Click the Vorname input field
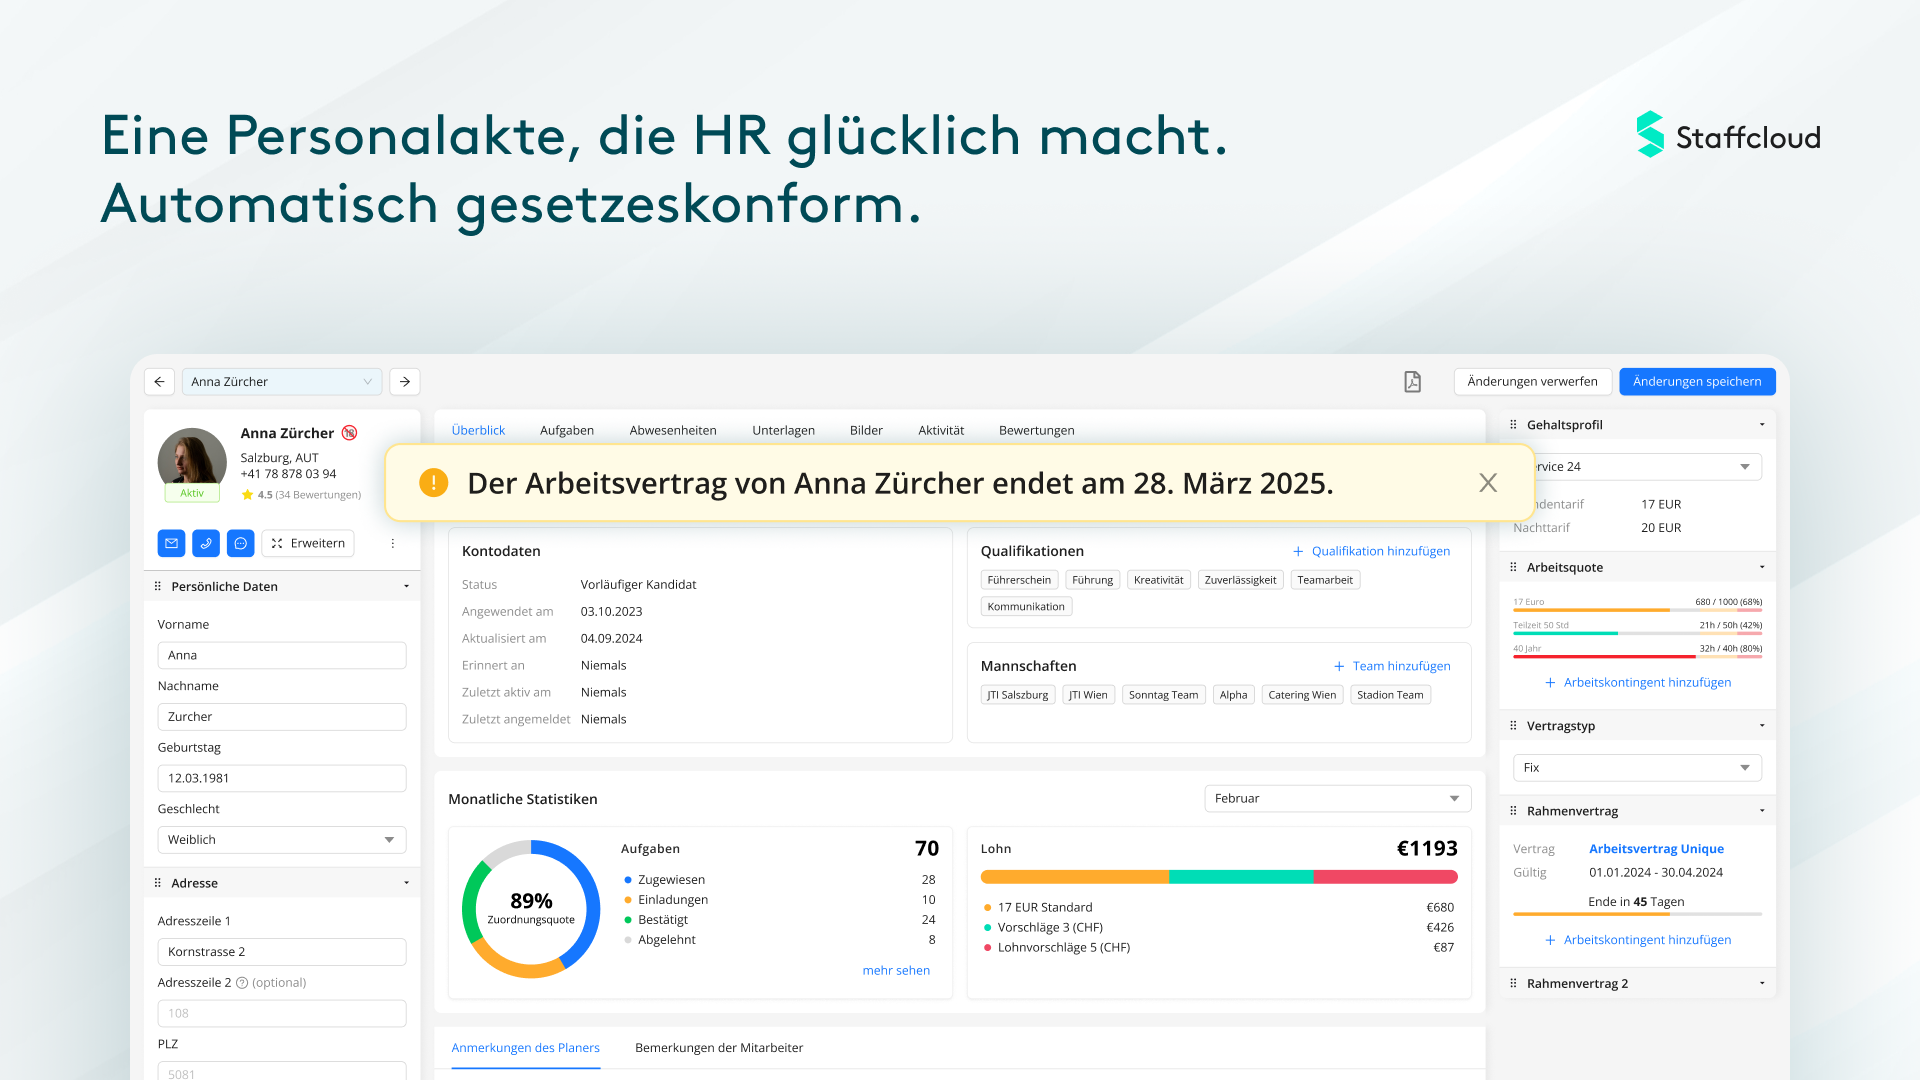The image size is (1920, 1080). tap(281, 656)
